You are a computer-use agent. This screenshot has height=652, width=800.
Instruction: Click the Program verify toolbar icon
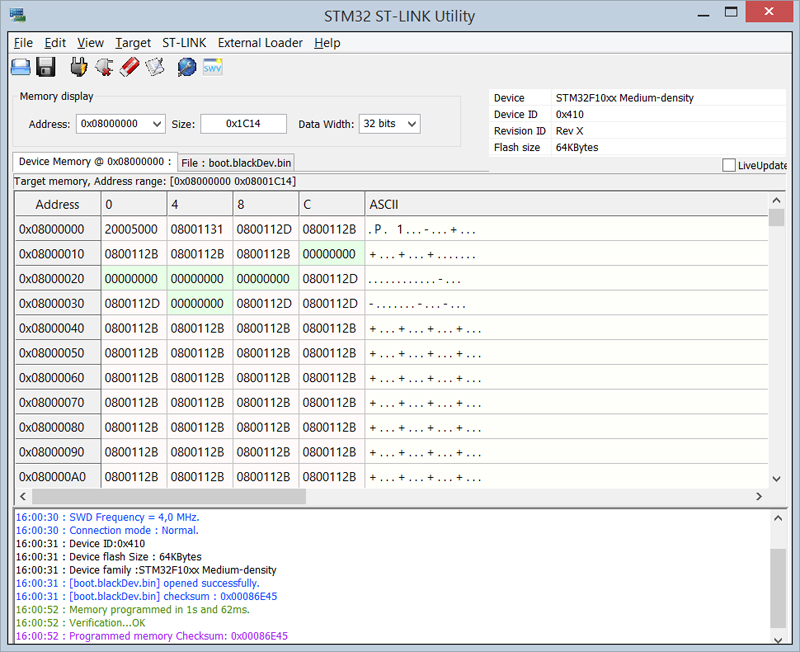click(x=155, y=67)
